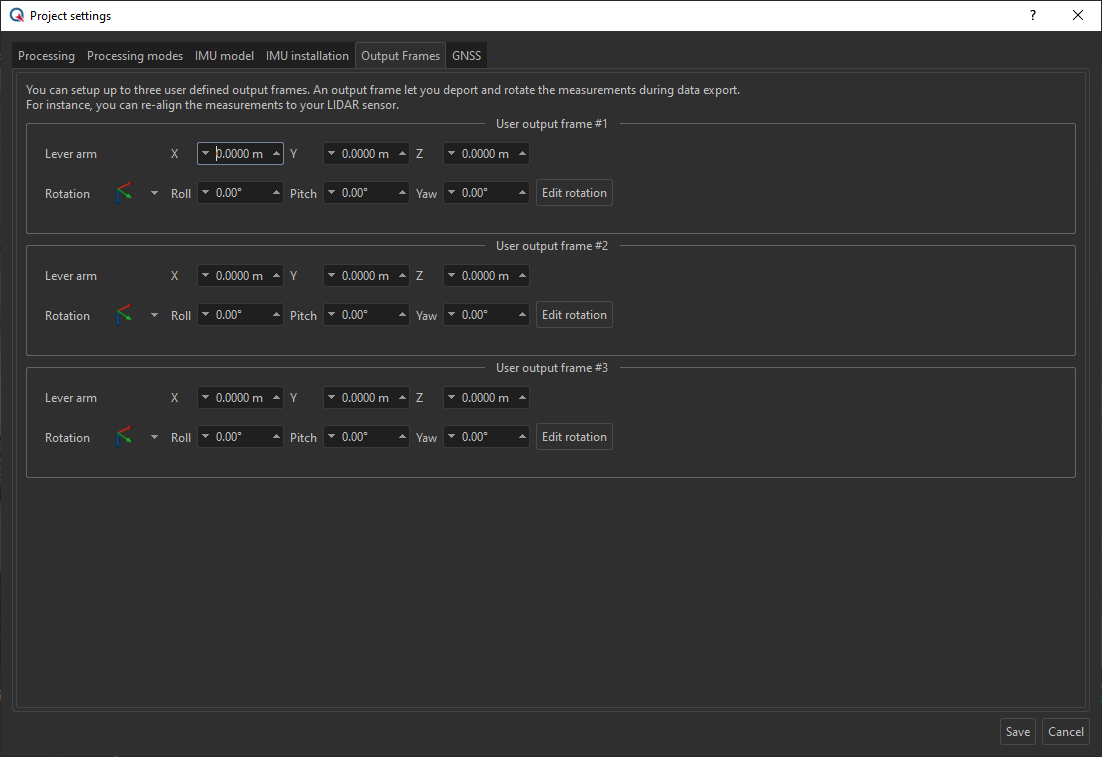Decrease frame #1 Roll angle value
This screenshot has width=1102, height=757.
(205, 193)
